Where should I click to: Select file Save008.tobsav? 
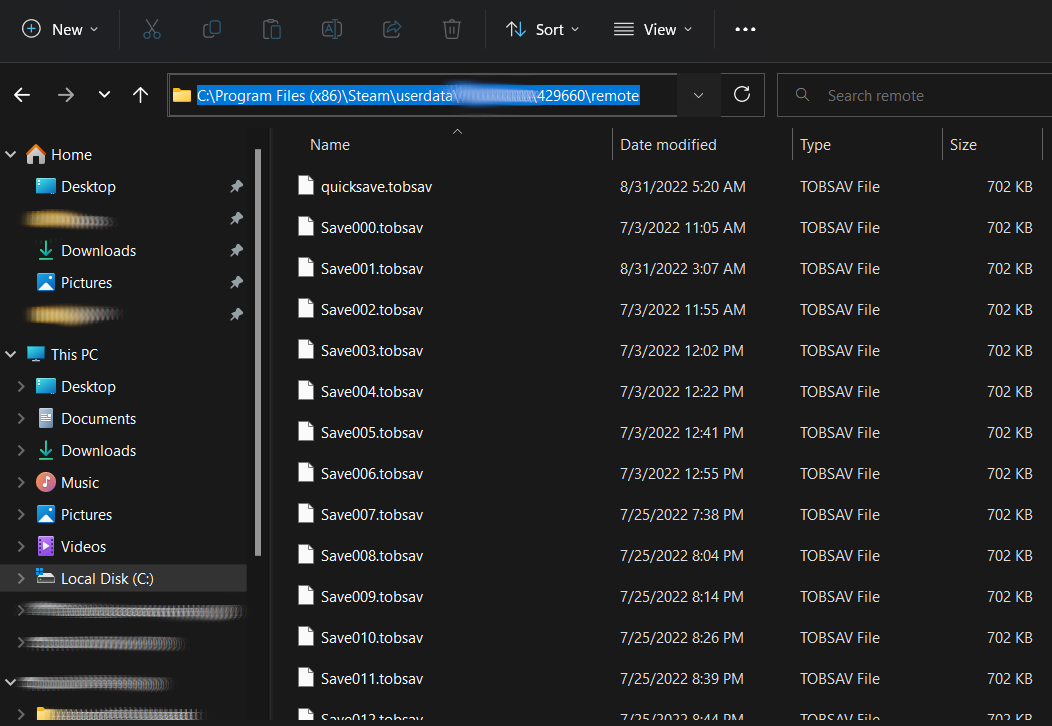372,555
